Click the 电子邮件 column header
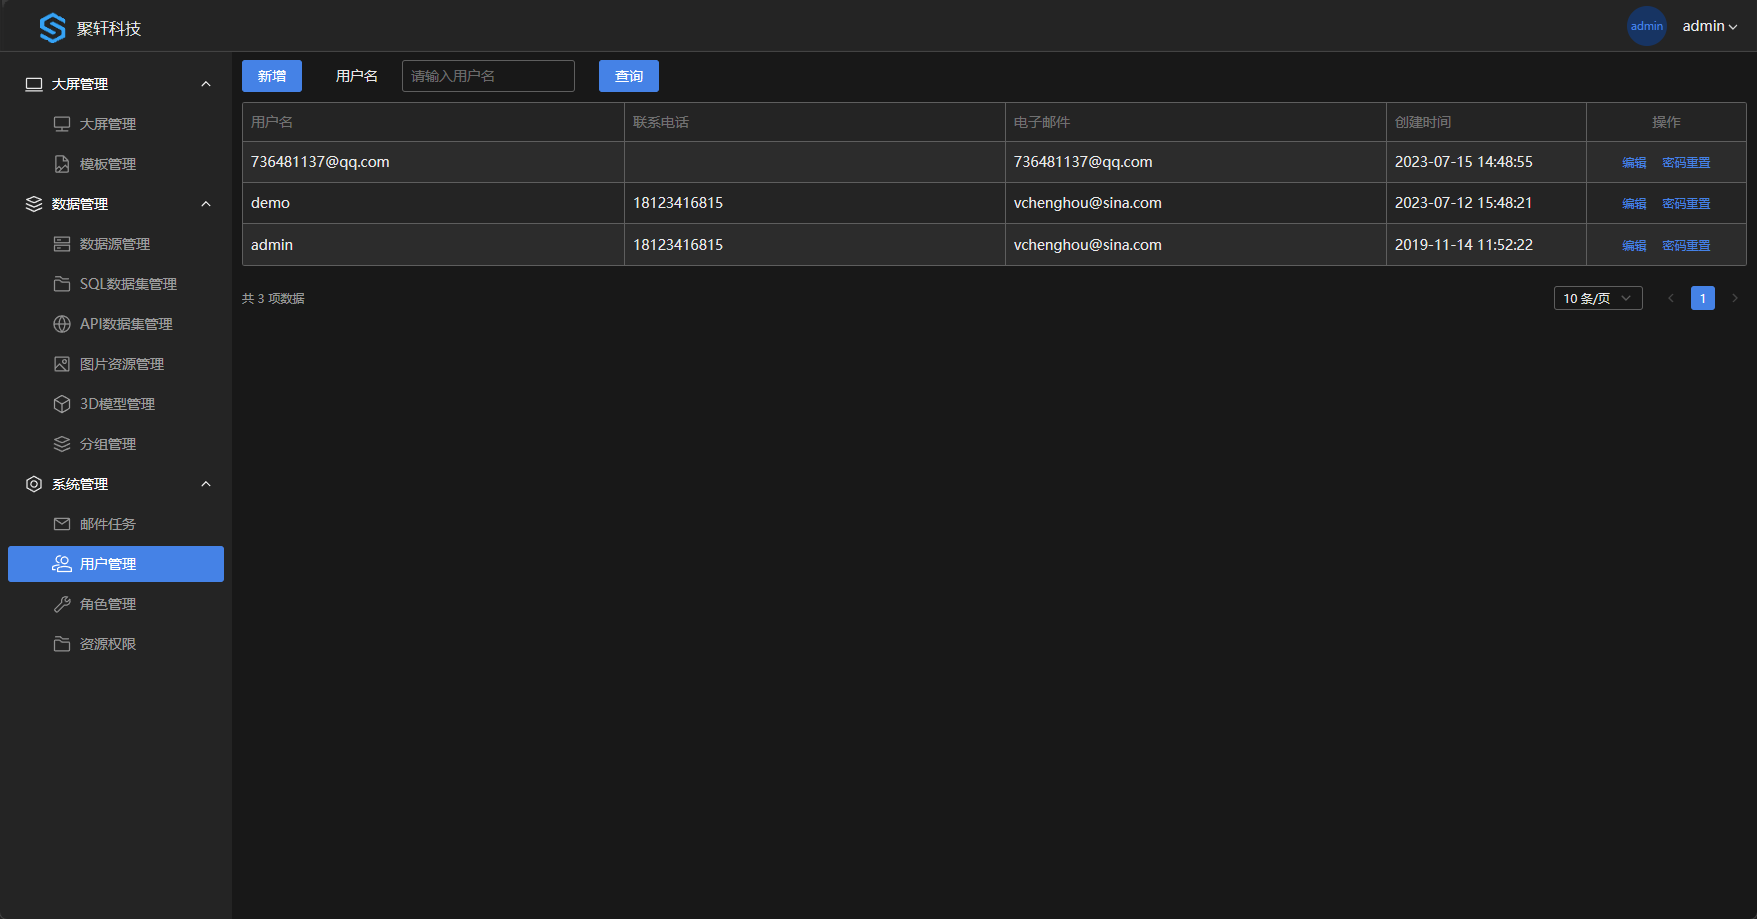Viewport: 1757px width, 919px height. pyautogui.click(x=1195, y=122)
